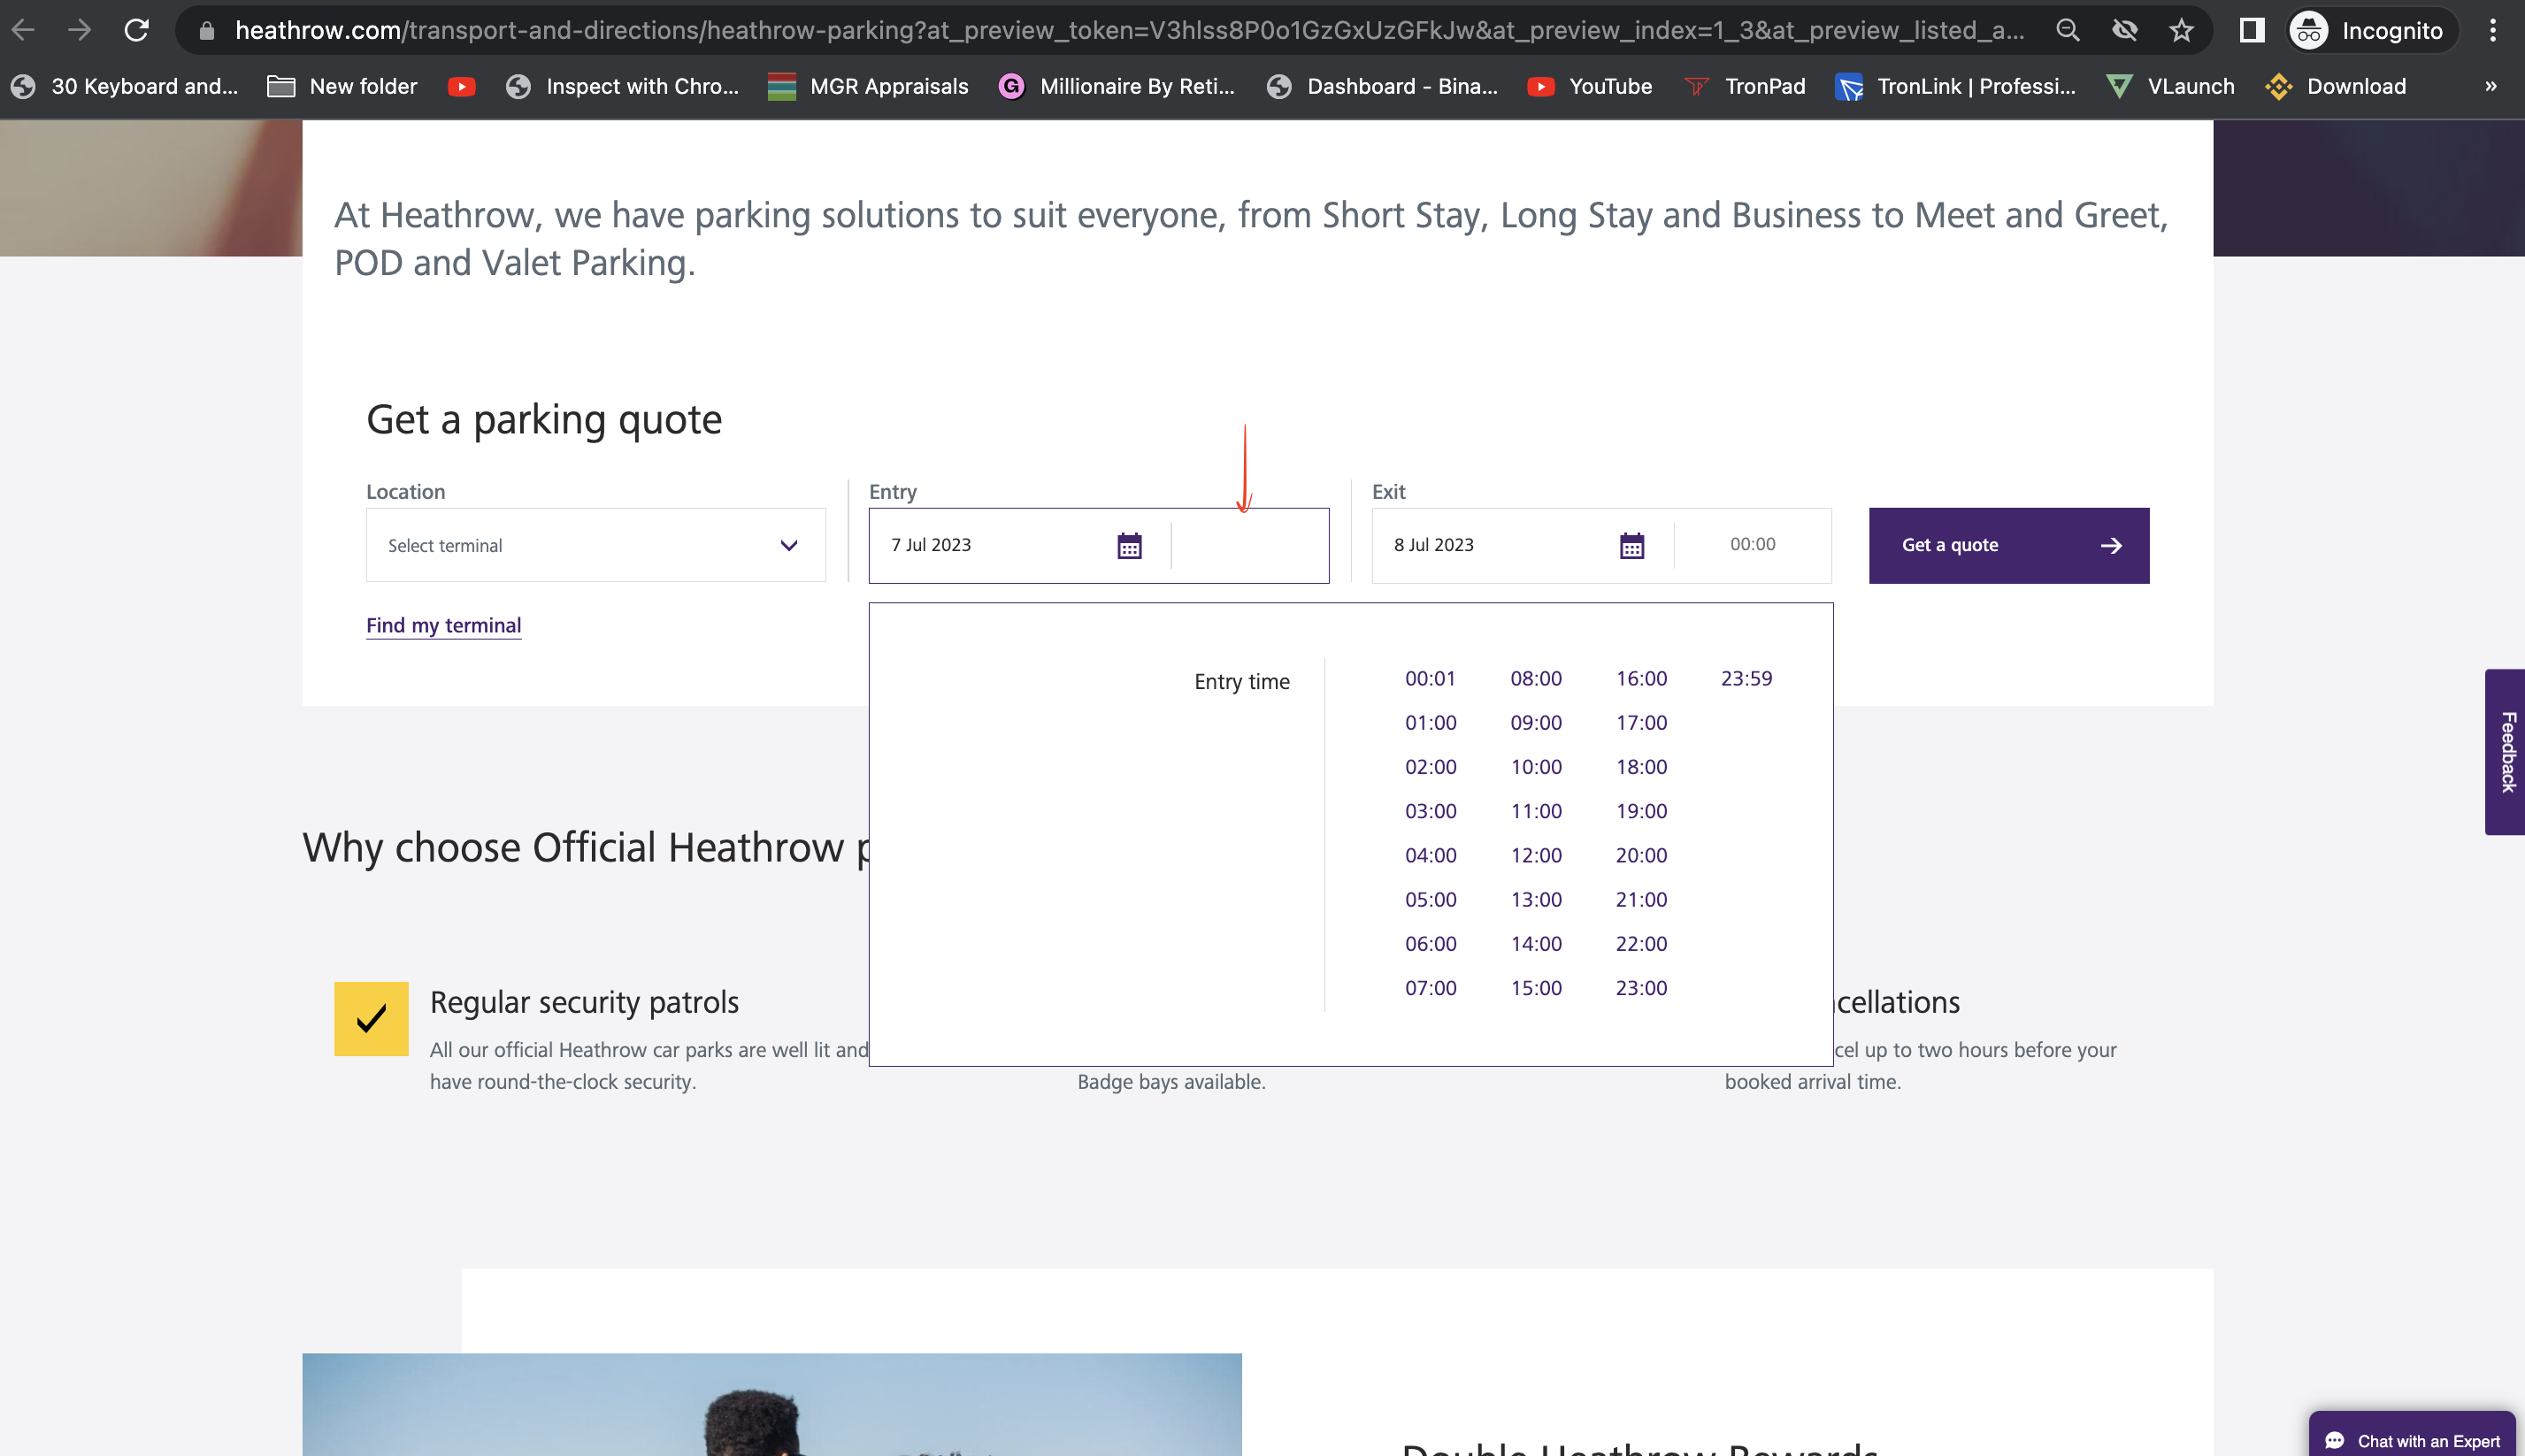Click the Get a quote button

(x=2008, y=546)
